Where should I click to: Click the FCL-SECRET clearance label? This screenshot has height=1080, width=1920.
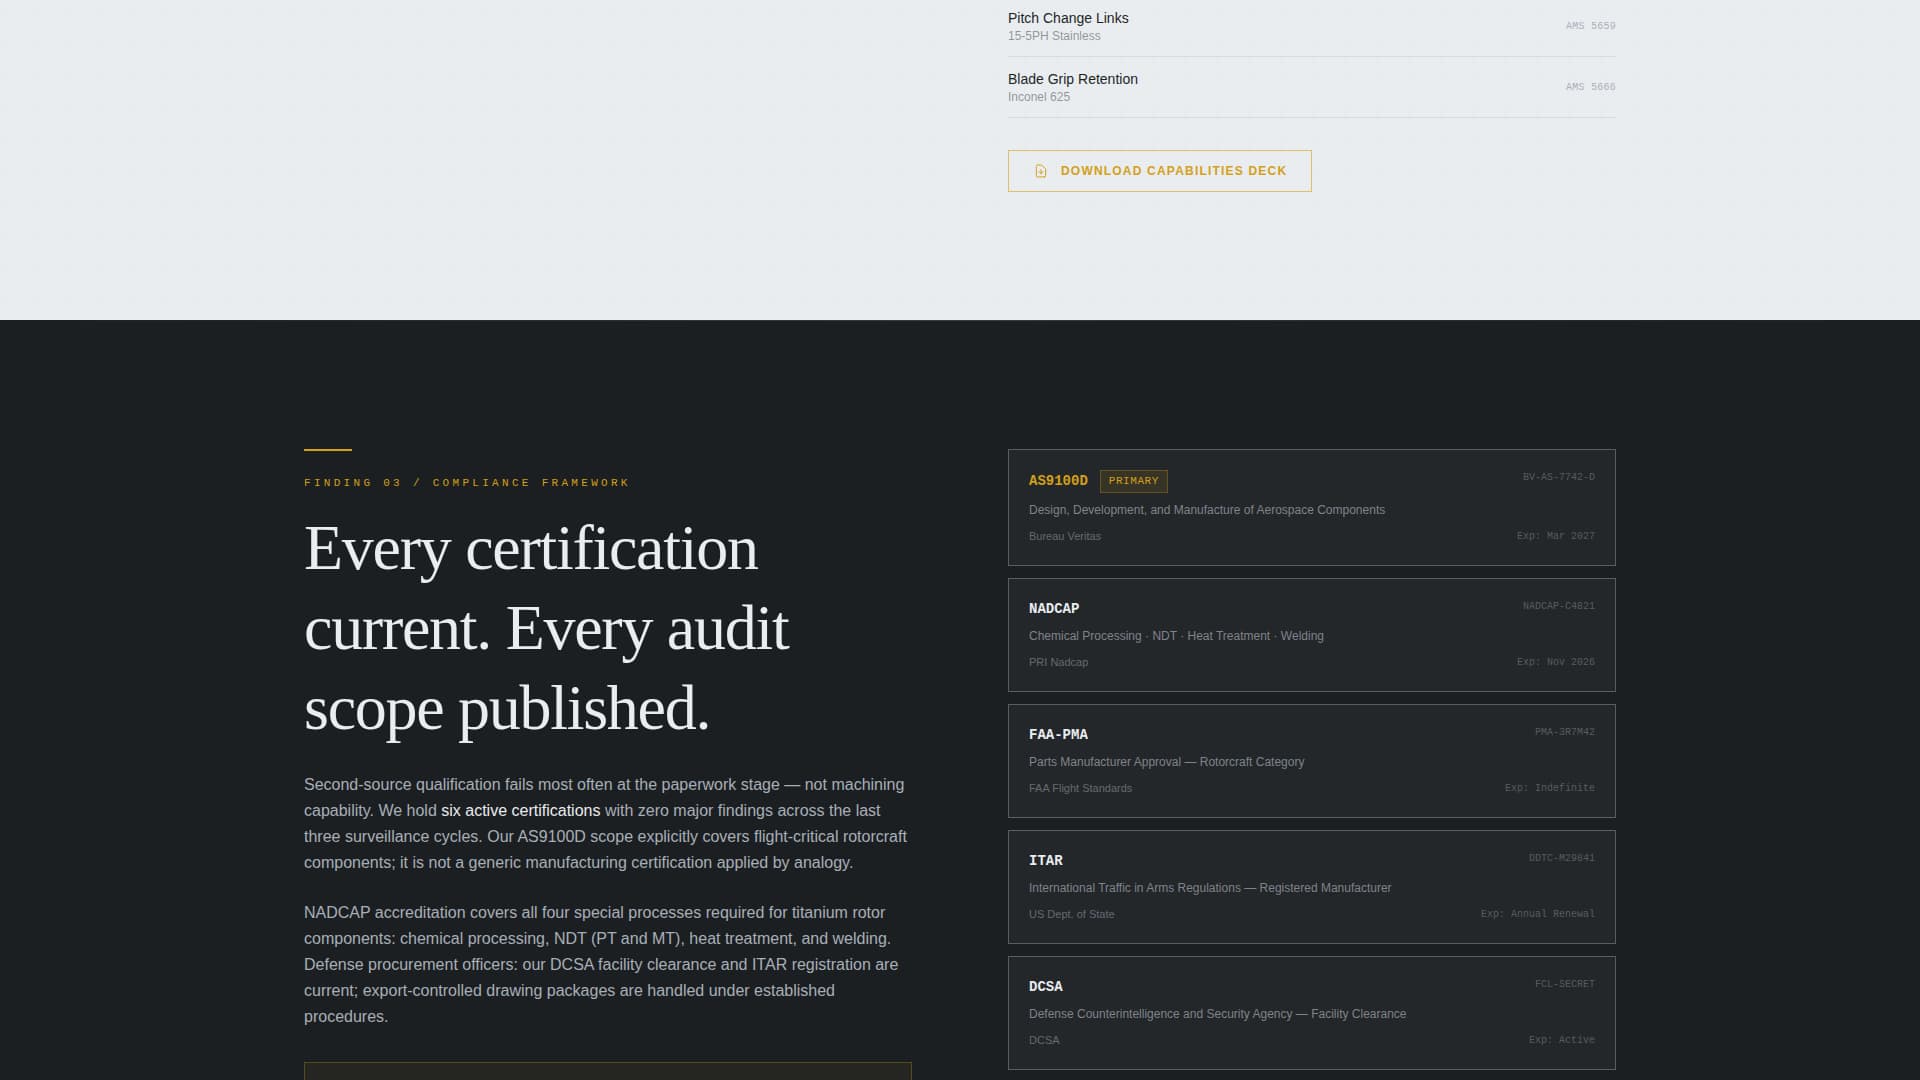pyautogui.click(x=1564, y=984)
